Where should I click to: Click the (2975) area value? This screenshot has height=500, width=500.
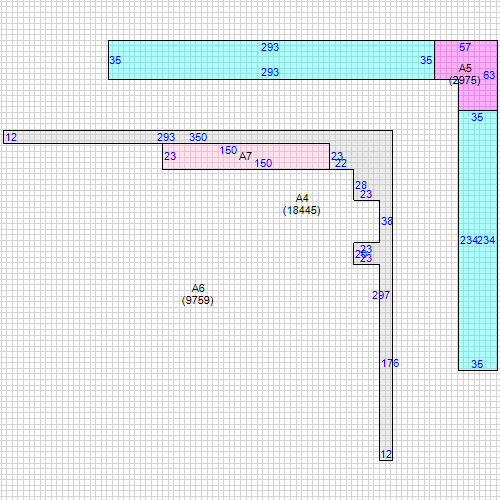tap(465, 80)
